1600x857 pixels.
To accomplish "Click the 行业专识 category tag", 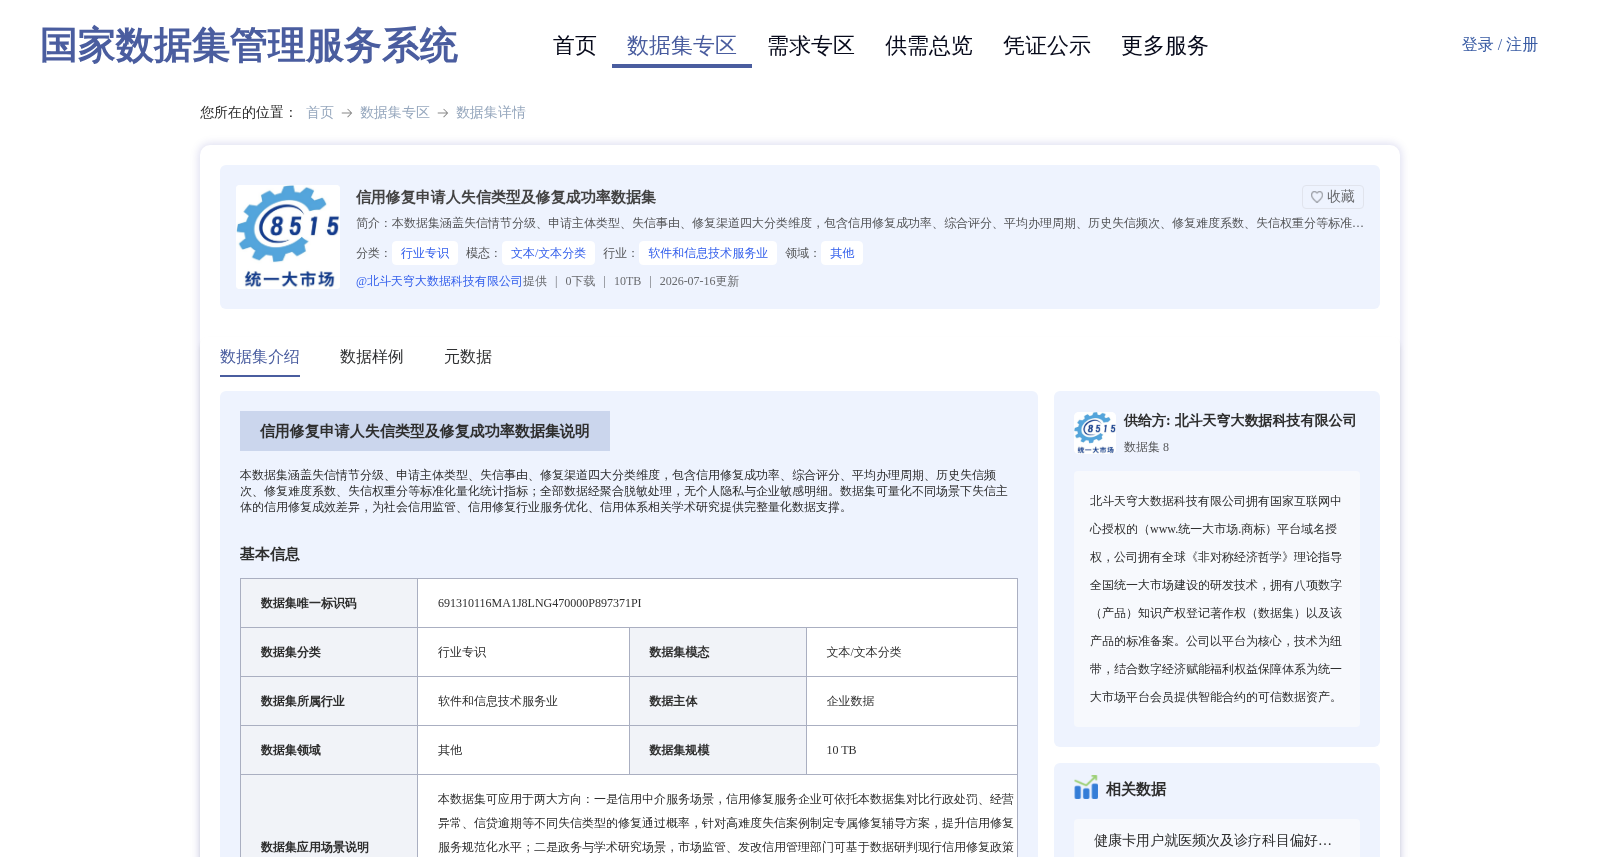I will (425, 253).
